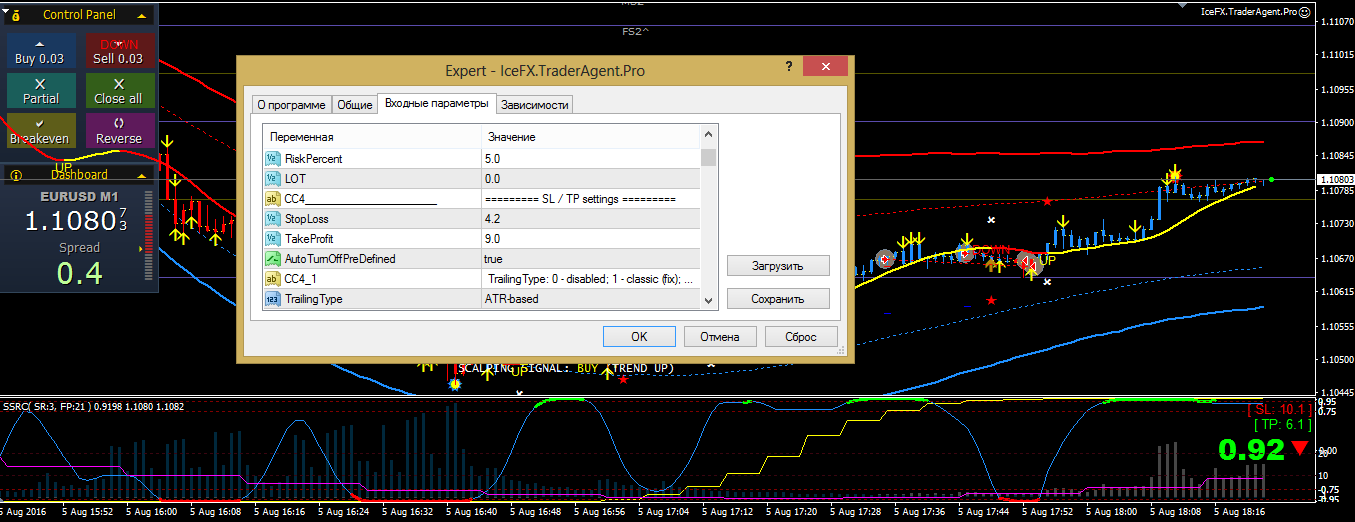1355x522 pixels.
Task: Click the money bag Control Panel icon
Action: point(17,15)
